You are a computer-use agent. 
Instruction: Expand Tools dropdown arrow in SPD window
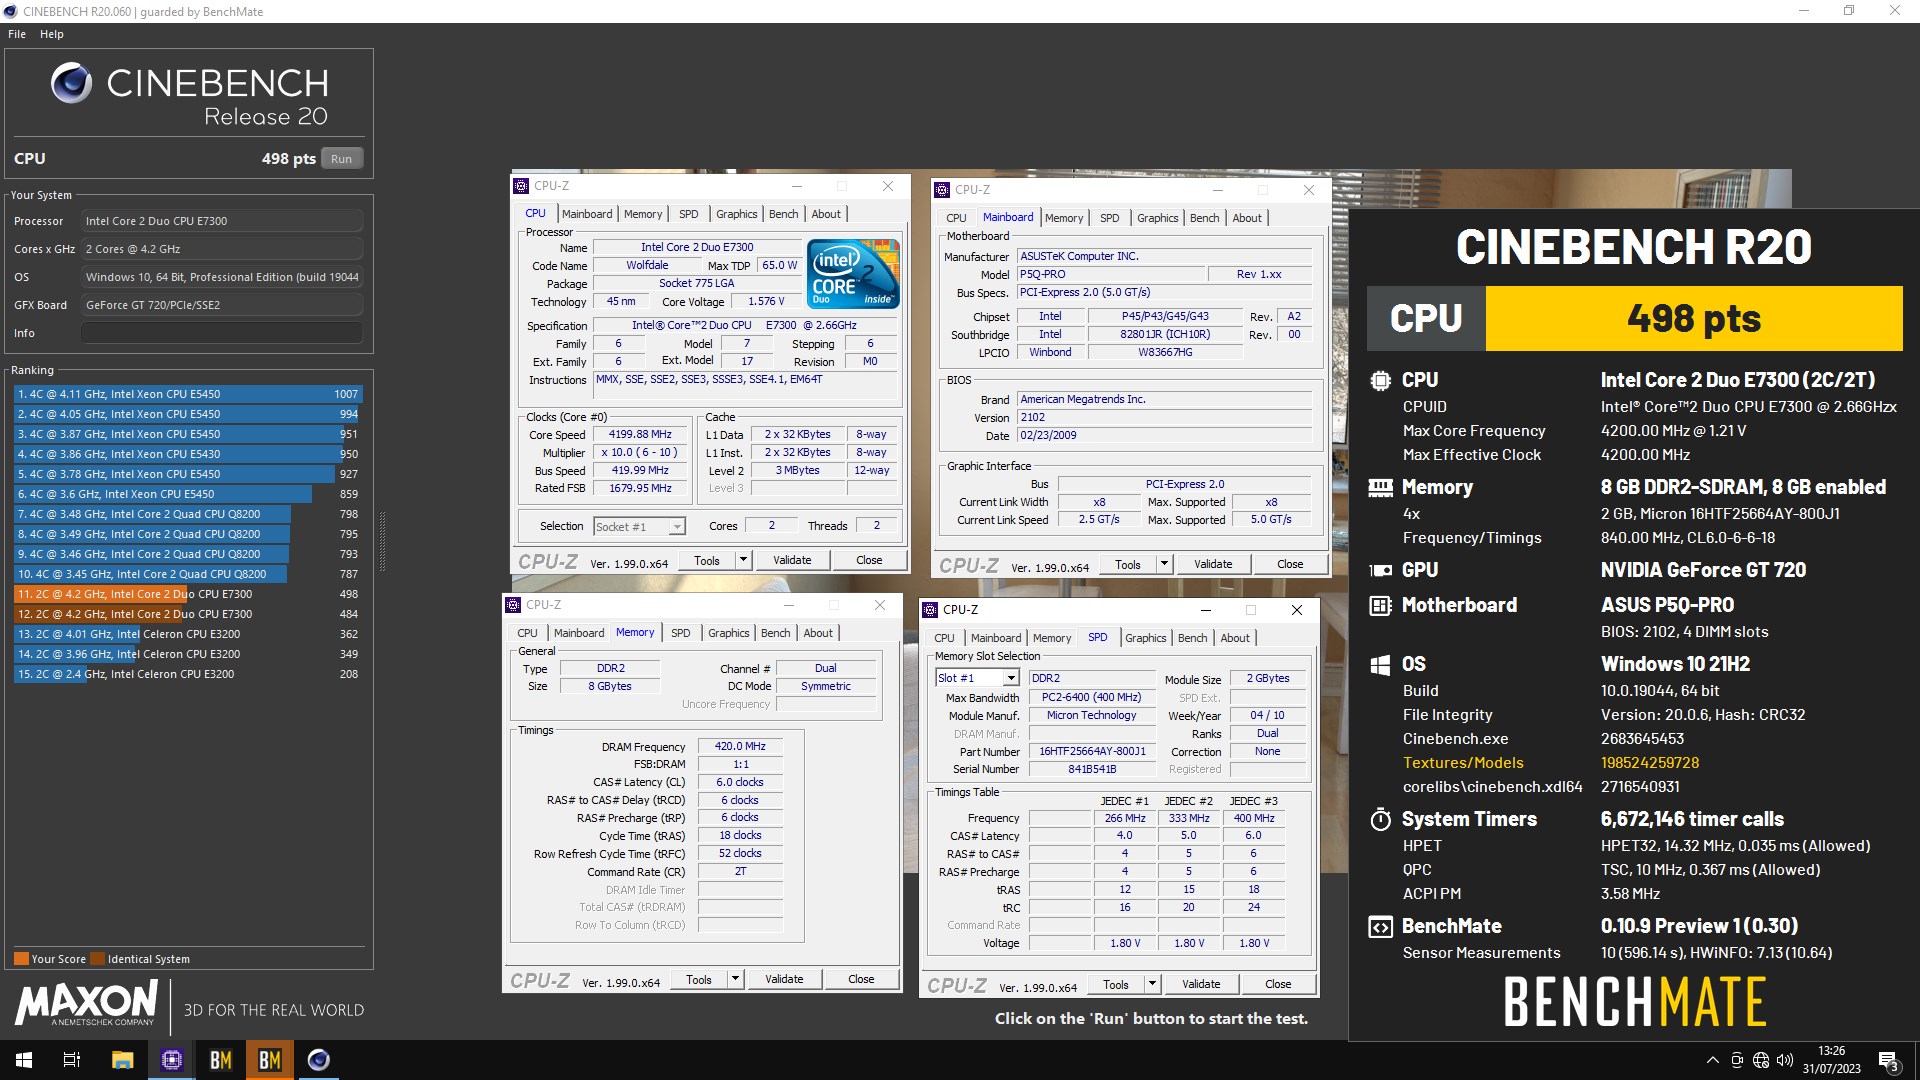(x=1152, y=984)
